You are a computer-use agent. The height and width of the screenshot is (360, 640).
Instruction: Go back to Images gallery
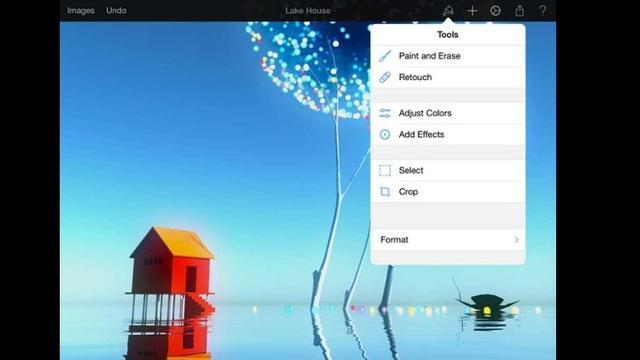coord(80,11)
